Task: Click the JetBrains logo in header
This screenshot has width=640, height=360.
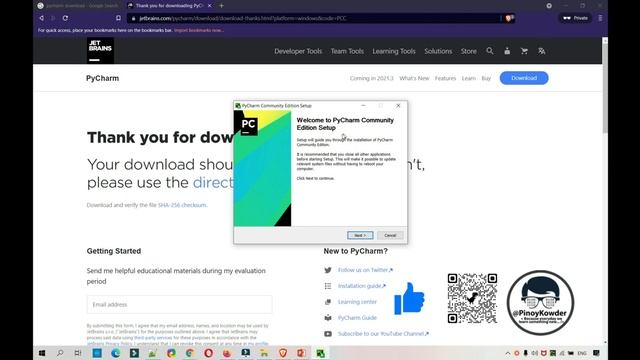Action: tap(100, 51)
